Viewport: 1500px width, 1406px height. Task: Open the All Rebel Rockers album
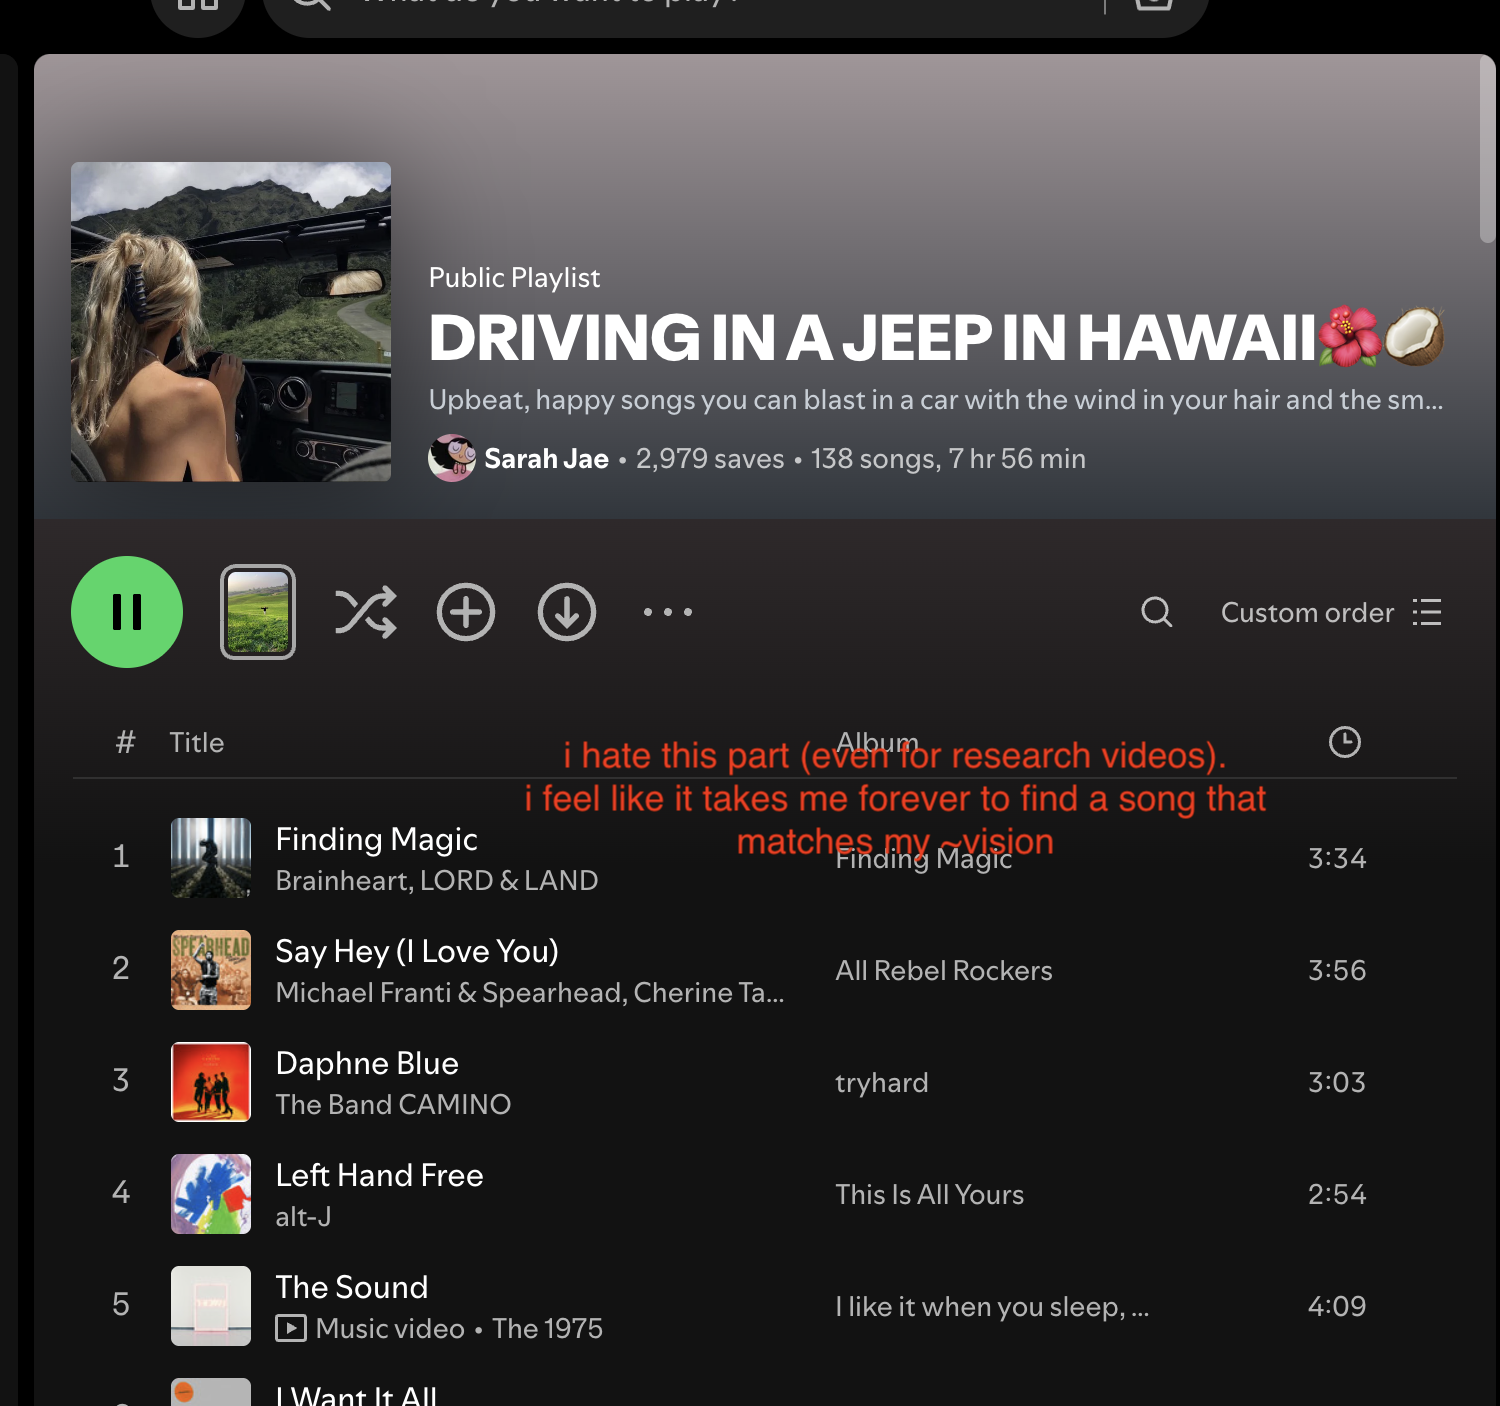click(943, 971)
